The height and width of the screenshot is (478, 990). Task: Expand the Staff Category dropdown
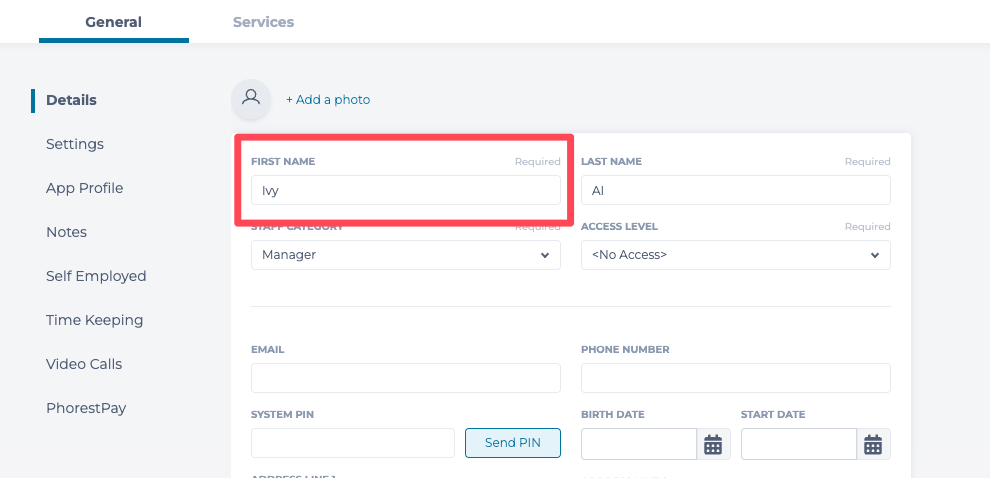pyautogui.click(x=405, y=255)
